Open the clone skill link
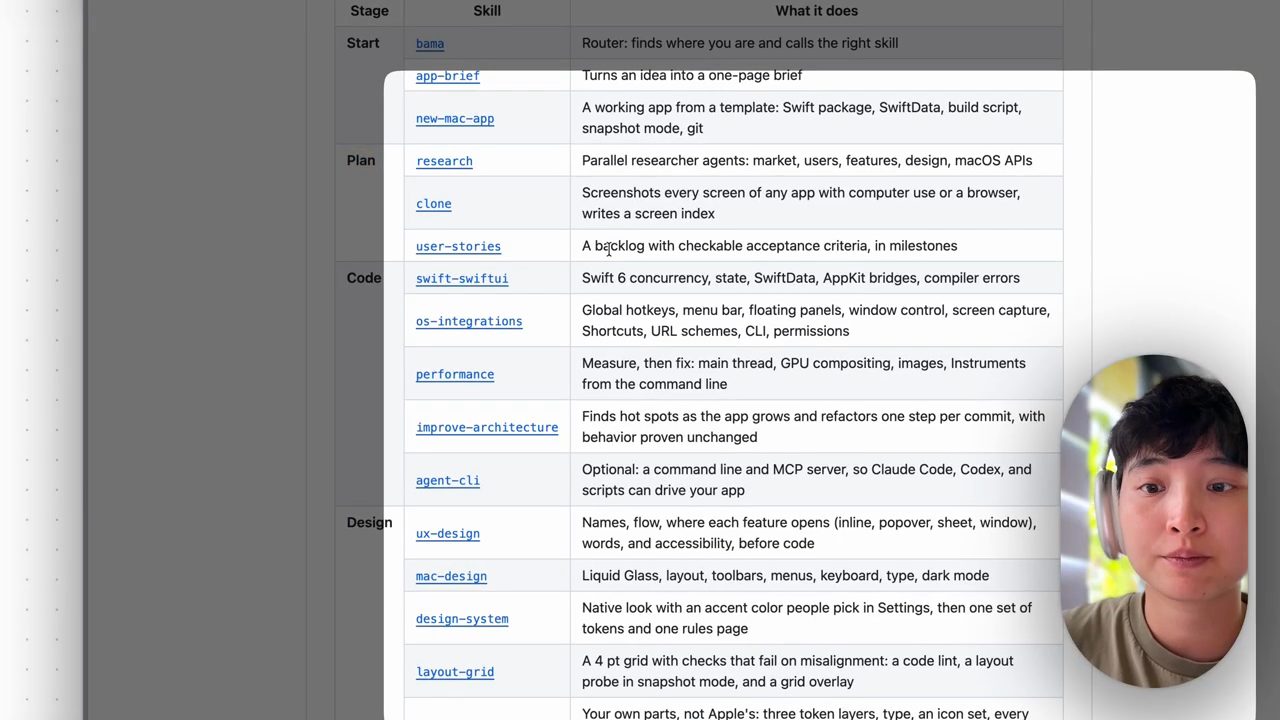 click(433, 204)
